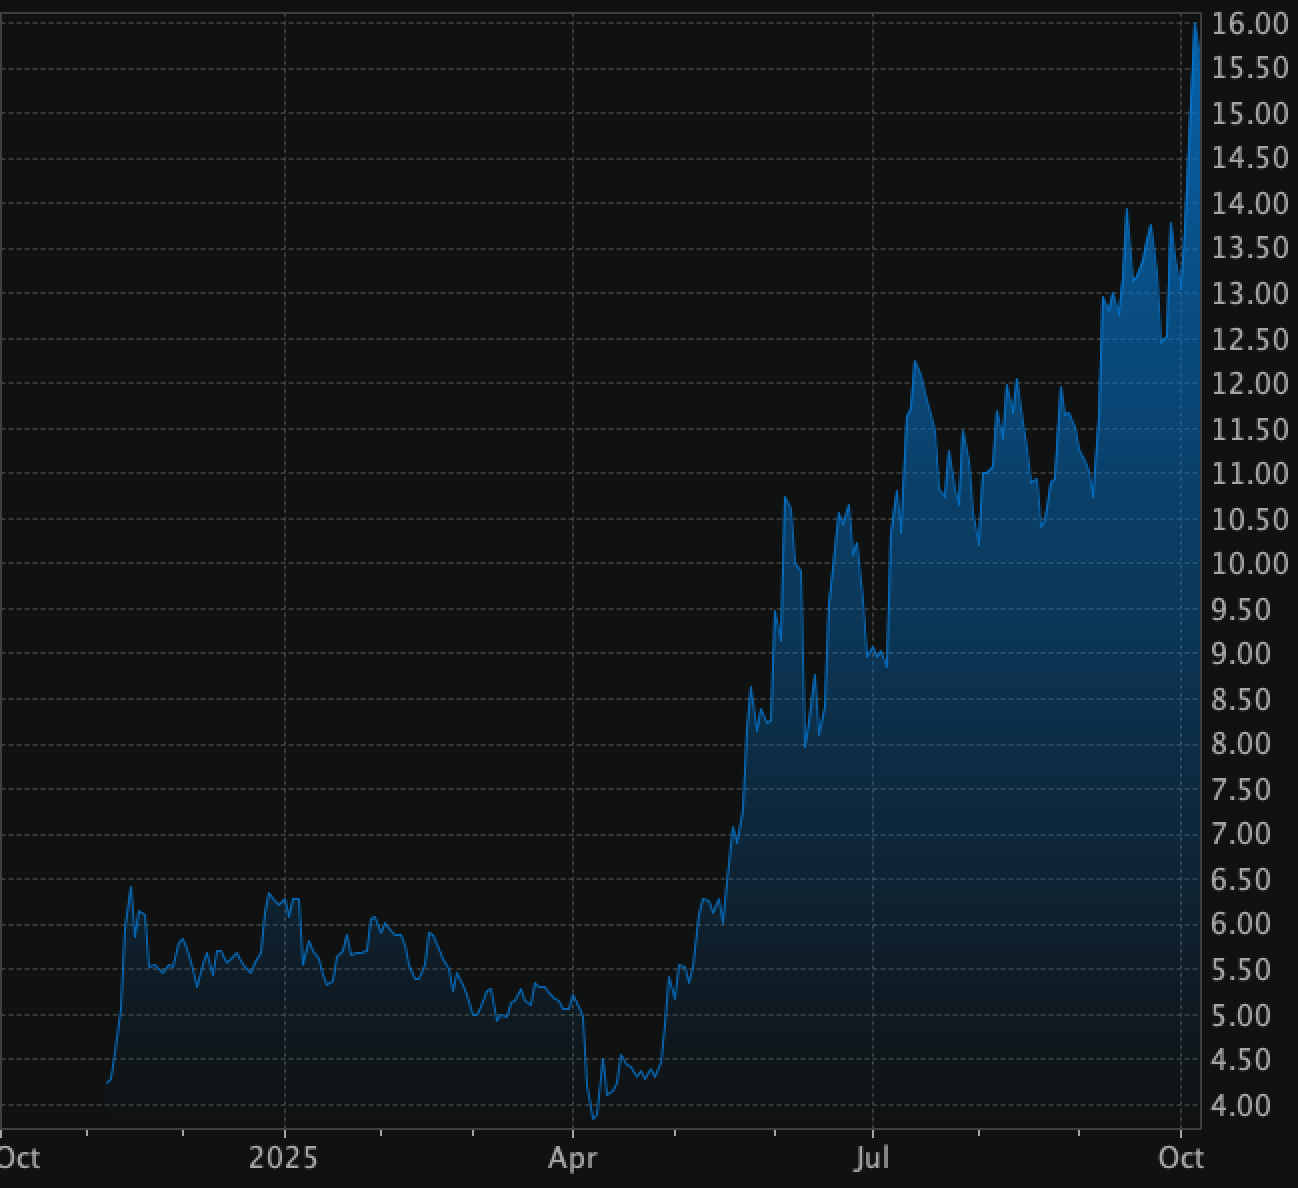This screenshot has height=1188, width=1298.
Task: Click the 12.50 price axis label
Action: pos(1250,340)
